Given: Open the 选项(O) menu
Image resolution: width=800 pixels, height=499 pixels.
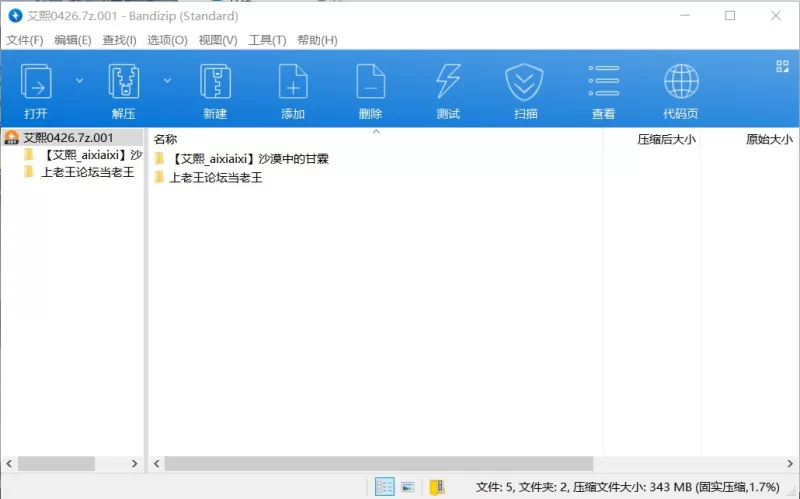Looking at the screenshot, I should point(167,40).
